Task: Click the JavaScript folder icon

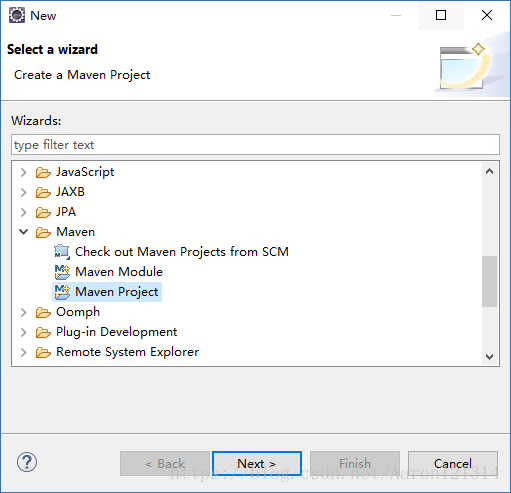Action: [x=43, y=172]
